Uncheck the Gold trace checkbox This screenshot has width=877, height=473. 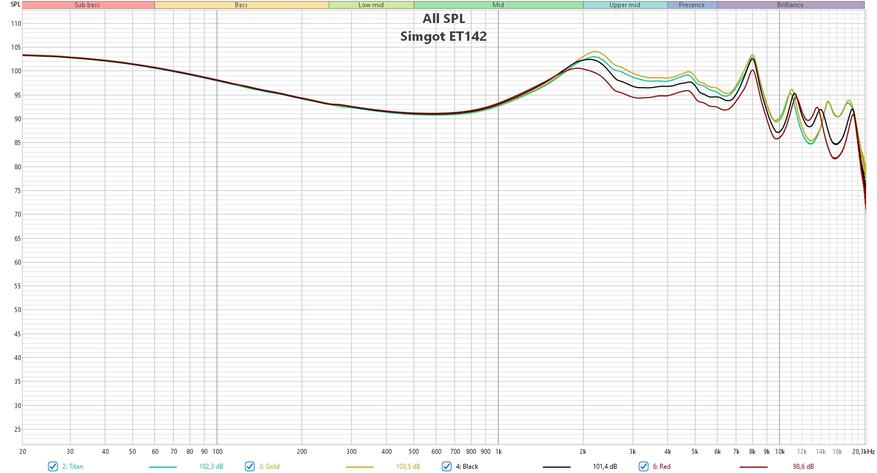tap(250, 466)
